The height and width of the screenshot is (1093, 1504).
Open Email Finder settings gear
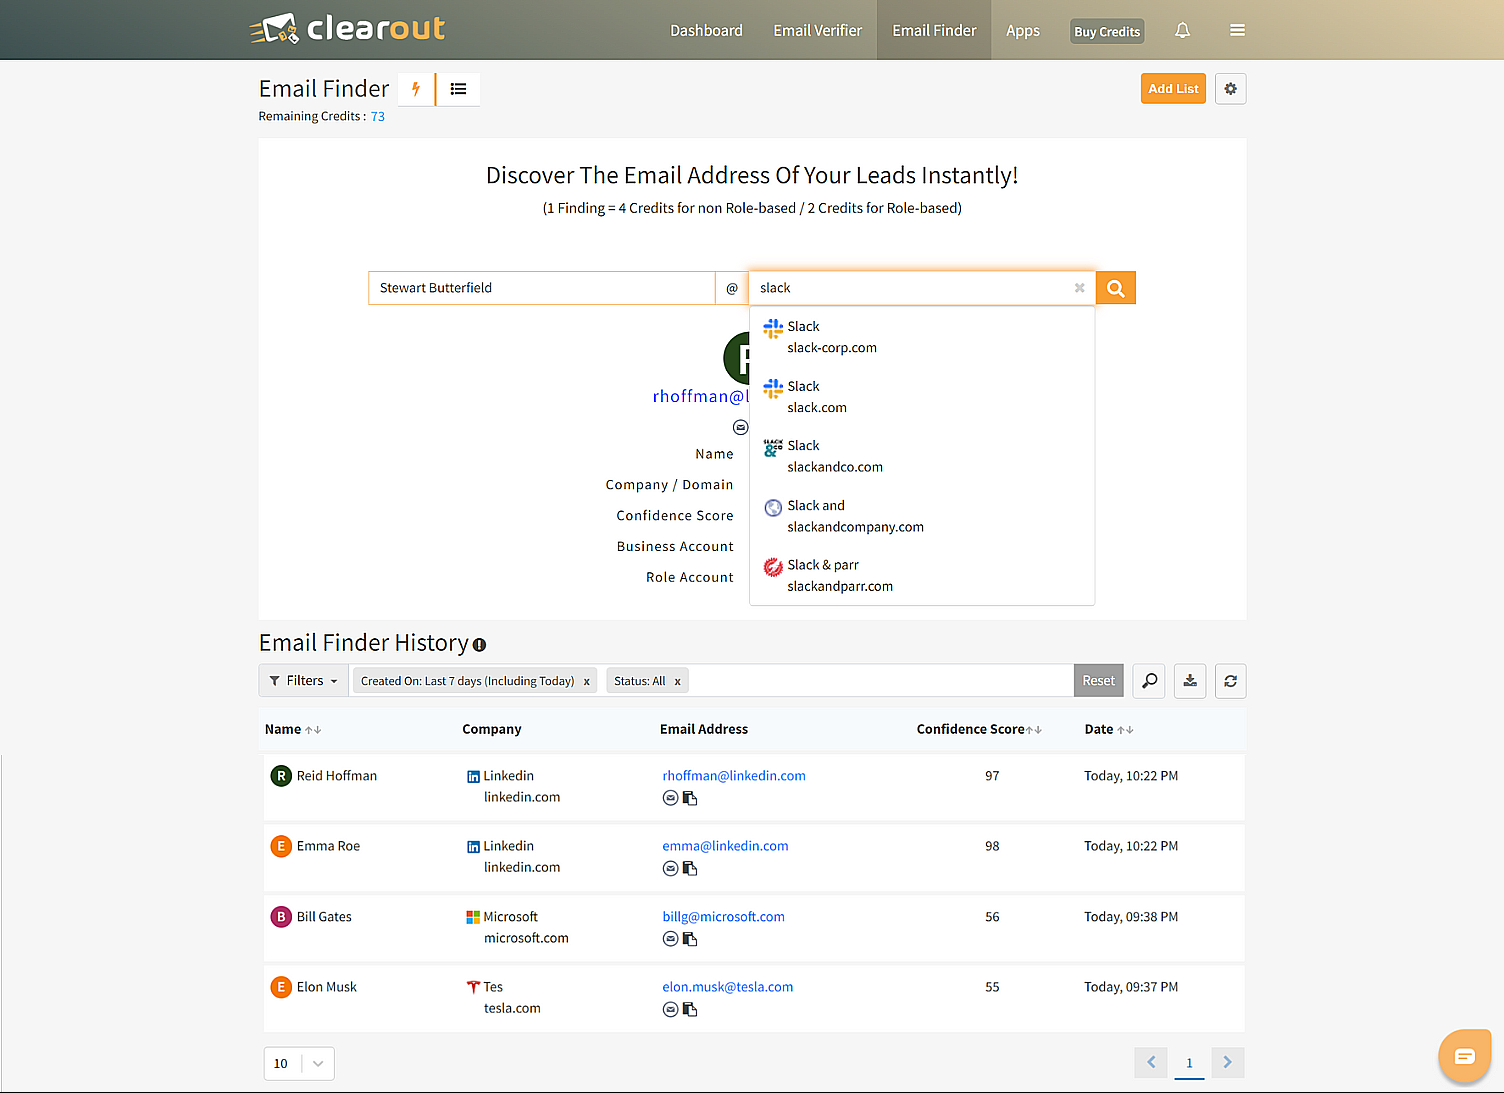(x=1230, y=89)
